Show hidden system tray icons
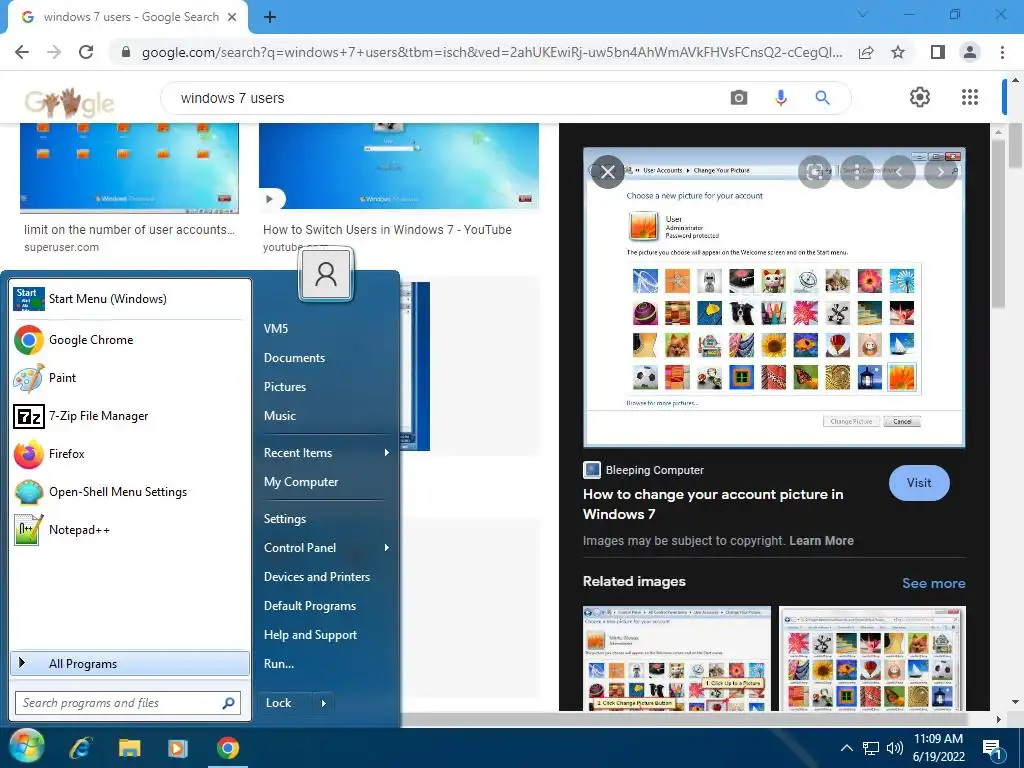 click(846, 748)
